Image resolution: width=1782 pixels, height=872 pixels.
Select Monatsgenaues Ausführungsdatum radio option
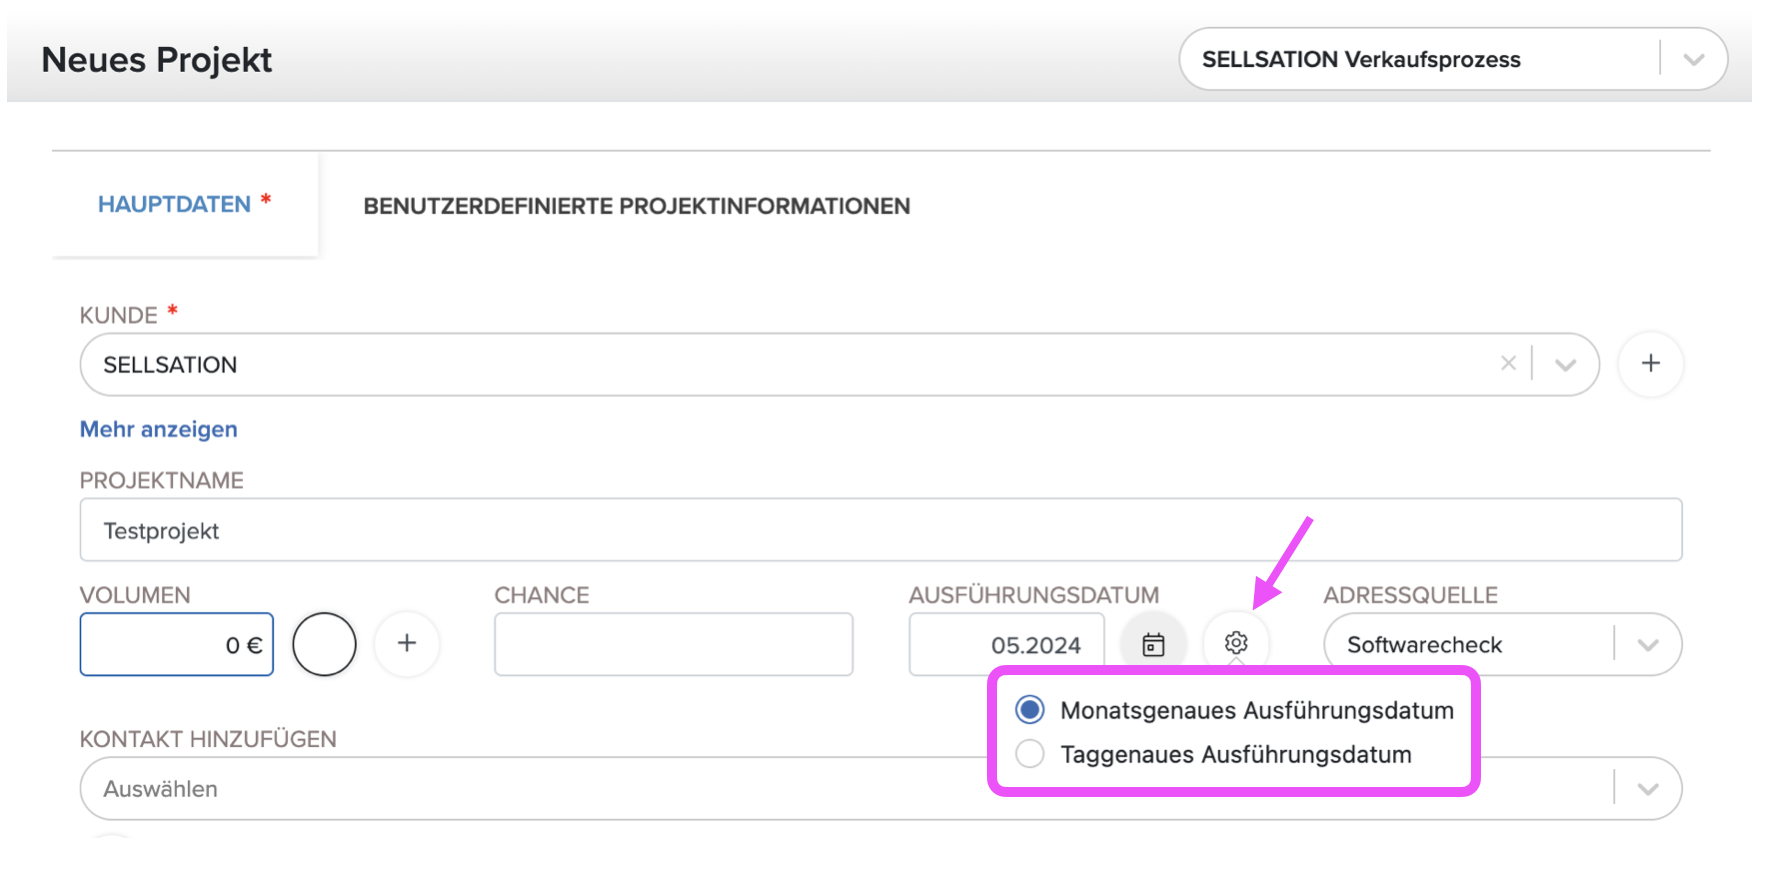point(1030,710)
